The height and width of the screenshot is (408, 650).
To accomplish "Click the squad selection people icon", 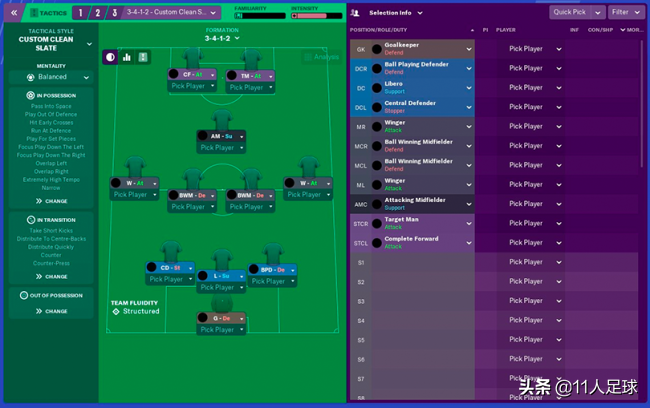I will point(355,13).
